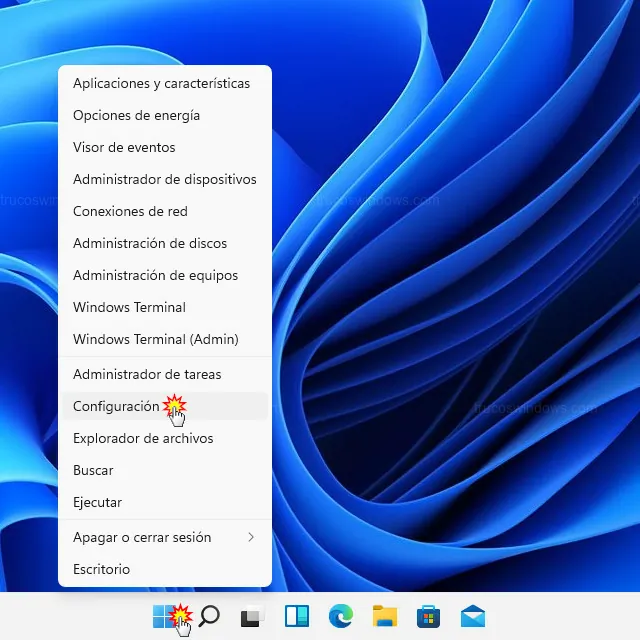Select Aplicaciones y características
640x640 pixels.
click(161, 83)
